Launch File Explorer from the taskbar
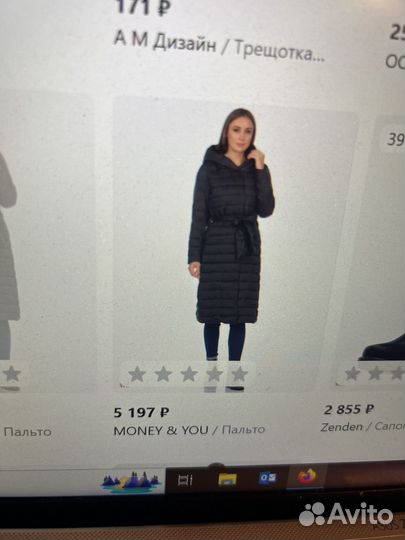 point(227,479)
